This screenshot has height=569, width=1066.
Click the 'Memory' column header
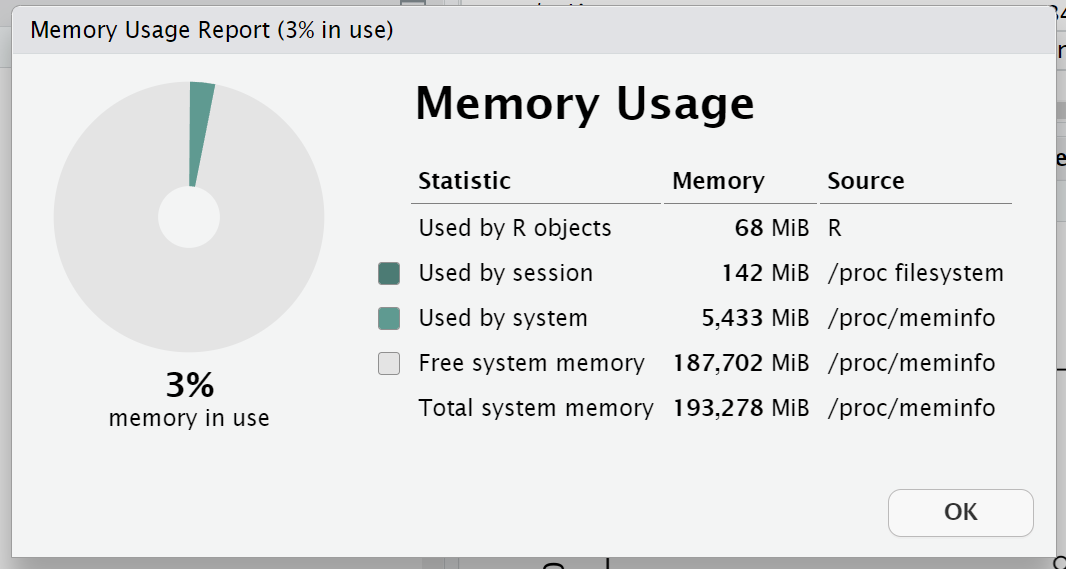[x=718, y=181]
